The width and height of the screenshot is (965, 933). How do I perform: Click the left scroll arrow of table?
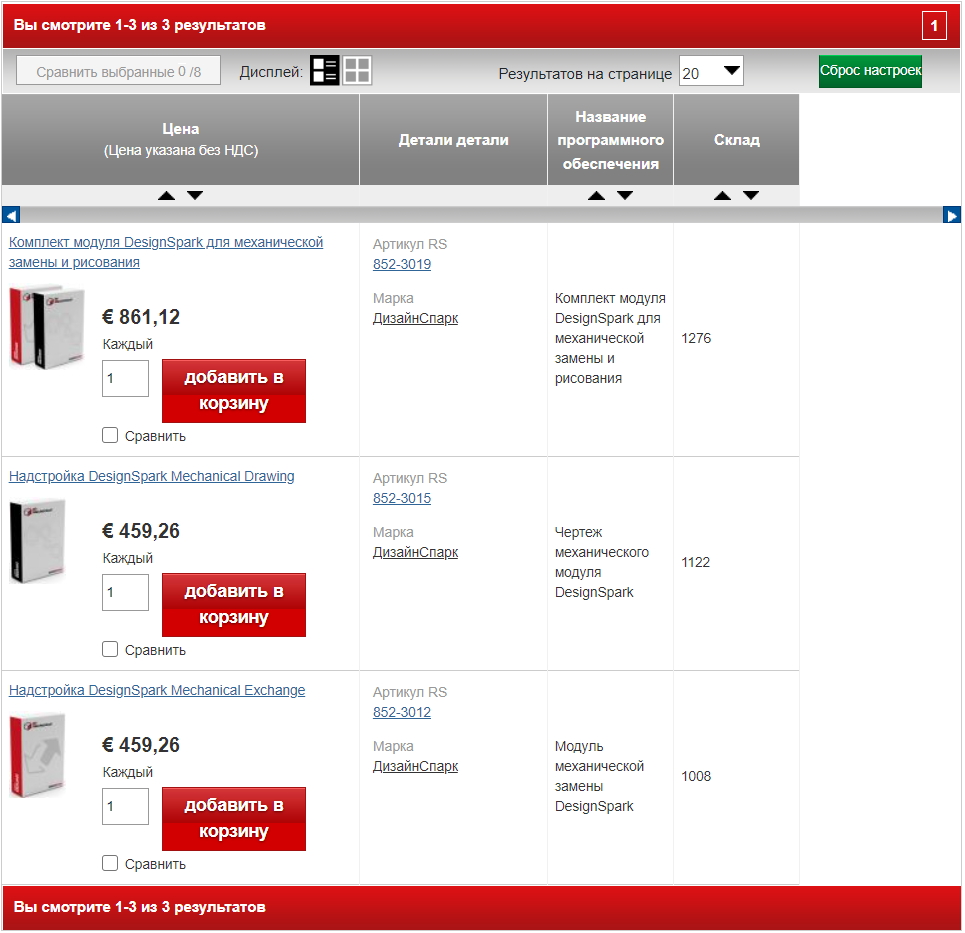11,215
